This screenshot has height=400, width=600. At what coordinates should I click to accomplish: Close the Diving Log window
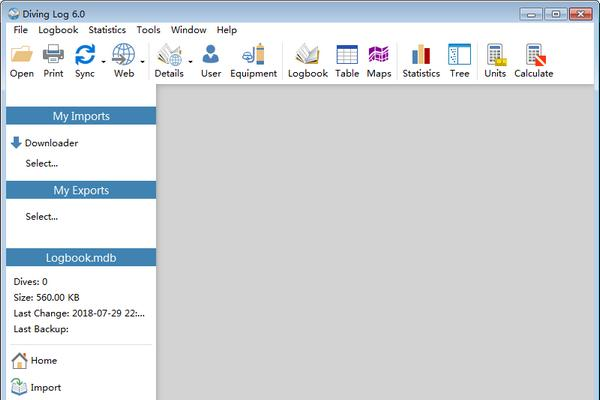pos(581,14)
